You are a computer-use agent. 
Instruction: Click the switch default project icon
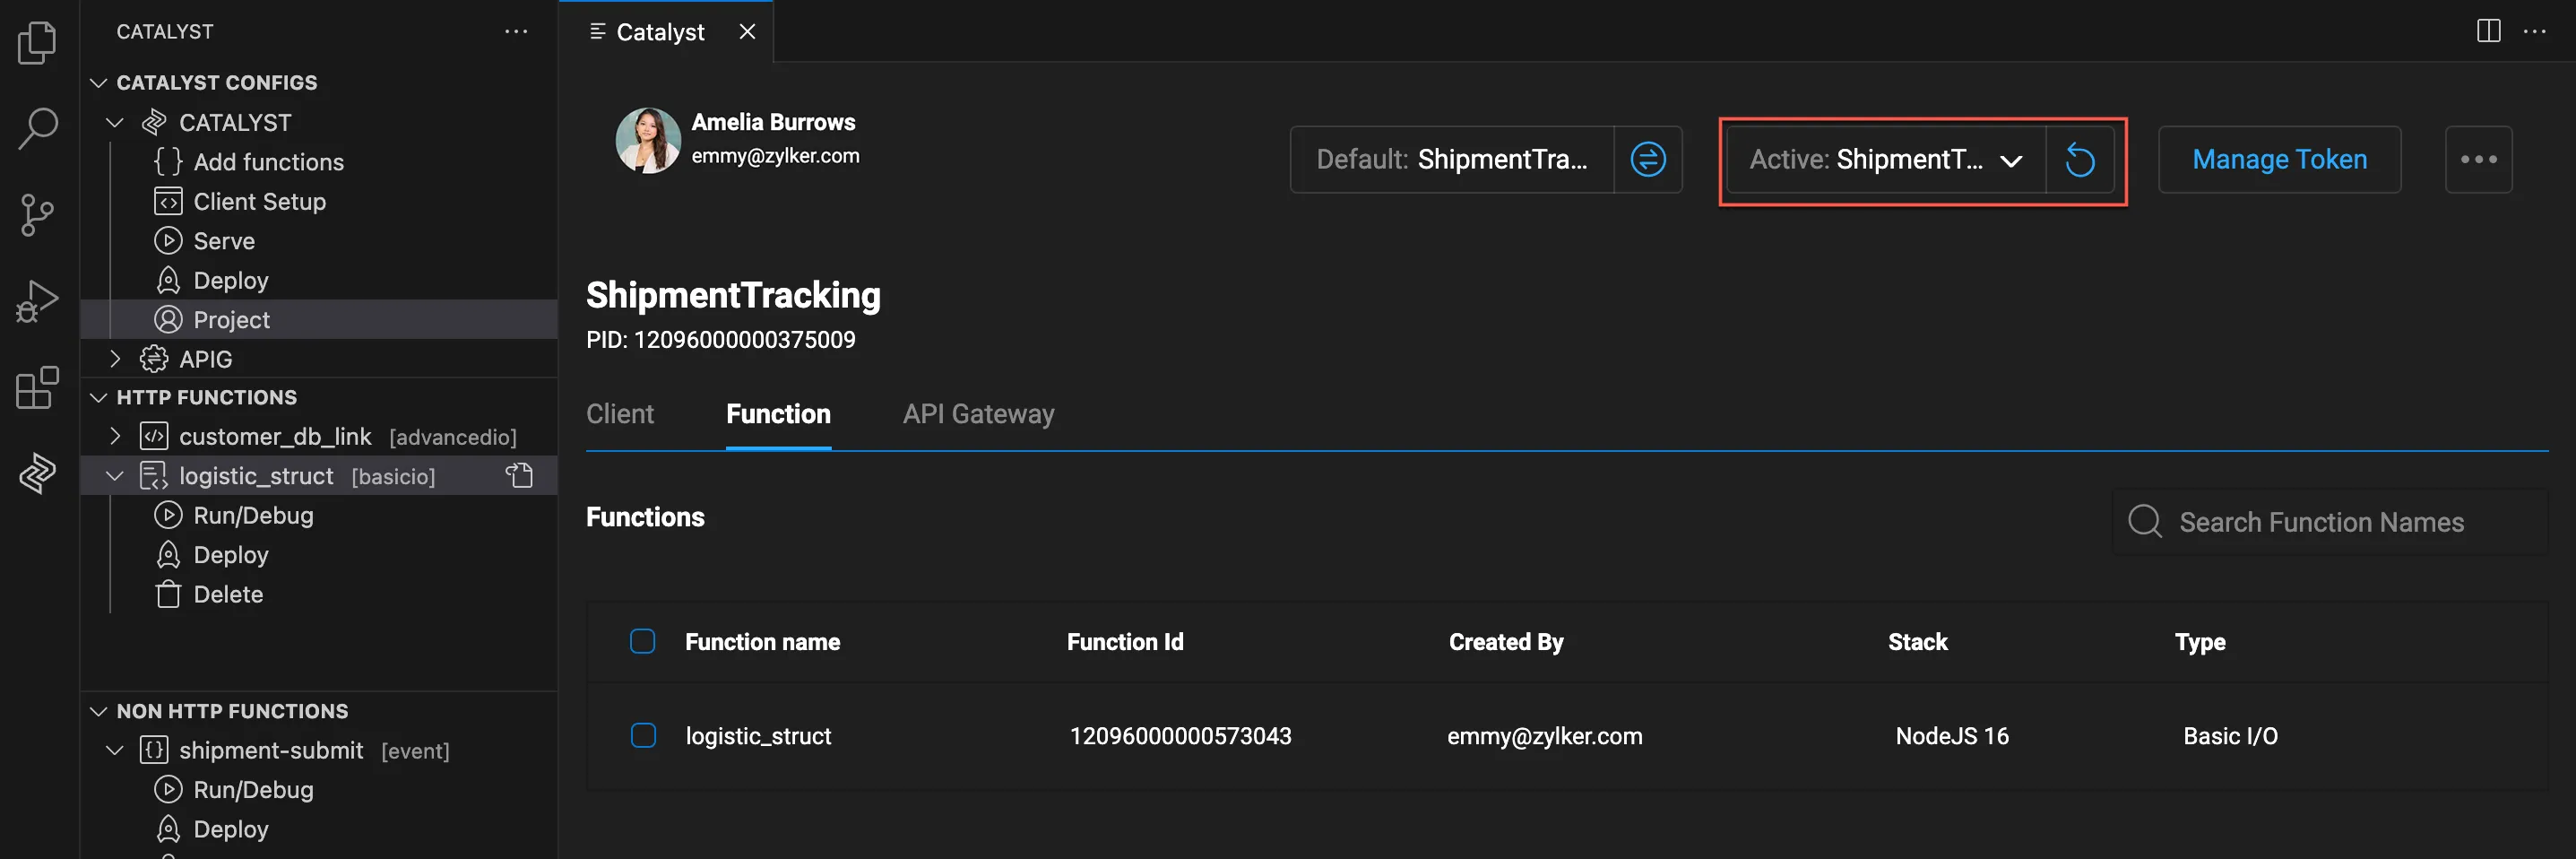point(1647,159)
